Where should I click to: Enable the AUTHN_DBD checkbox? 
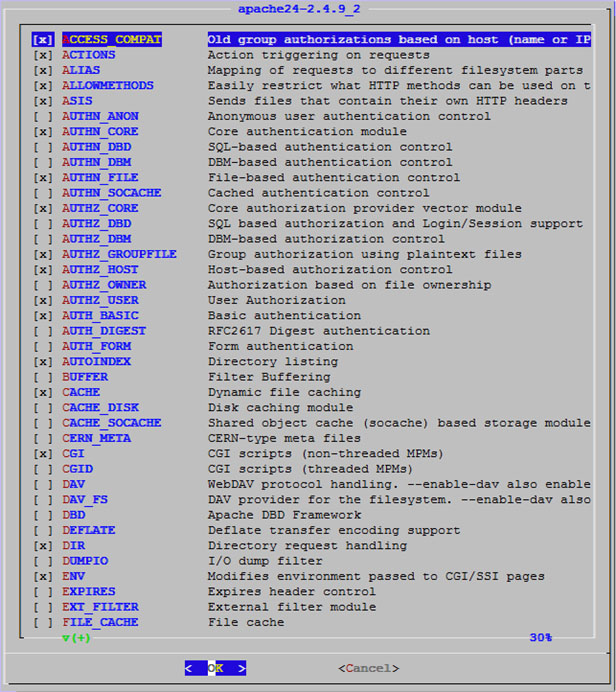point(43,147)
